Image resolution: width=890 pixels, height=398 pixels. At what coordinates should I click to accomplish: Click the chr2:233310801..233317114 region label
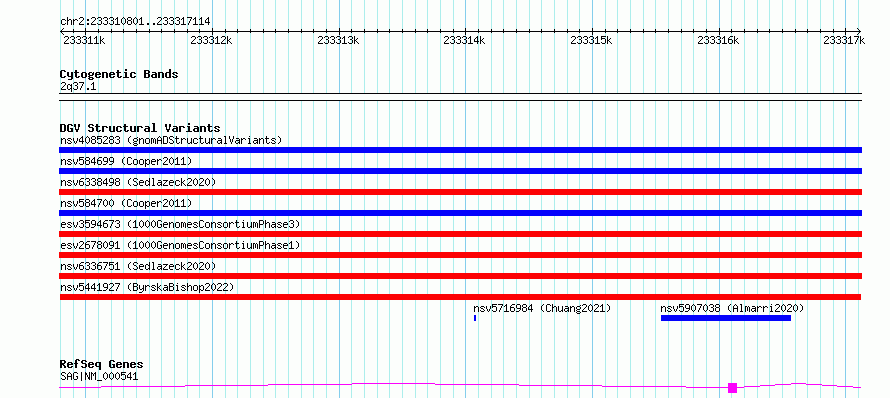(x=135, y=22)
